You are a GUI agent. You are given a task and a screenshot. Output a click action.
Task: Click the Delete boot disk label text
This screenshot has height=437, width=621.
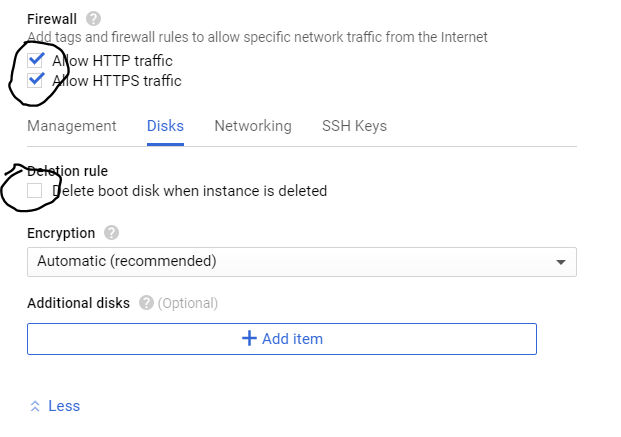coord(190,191)
